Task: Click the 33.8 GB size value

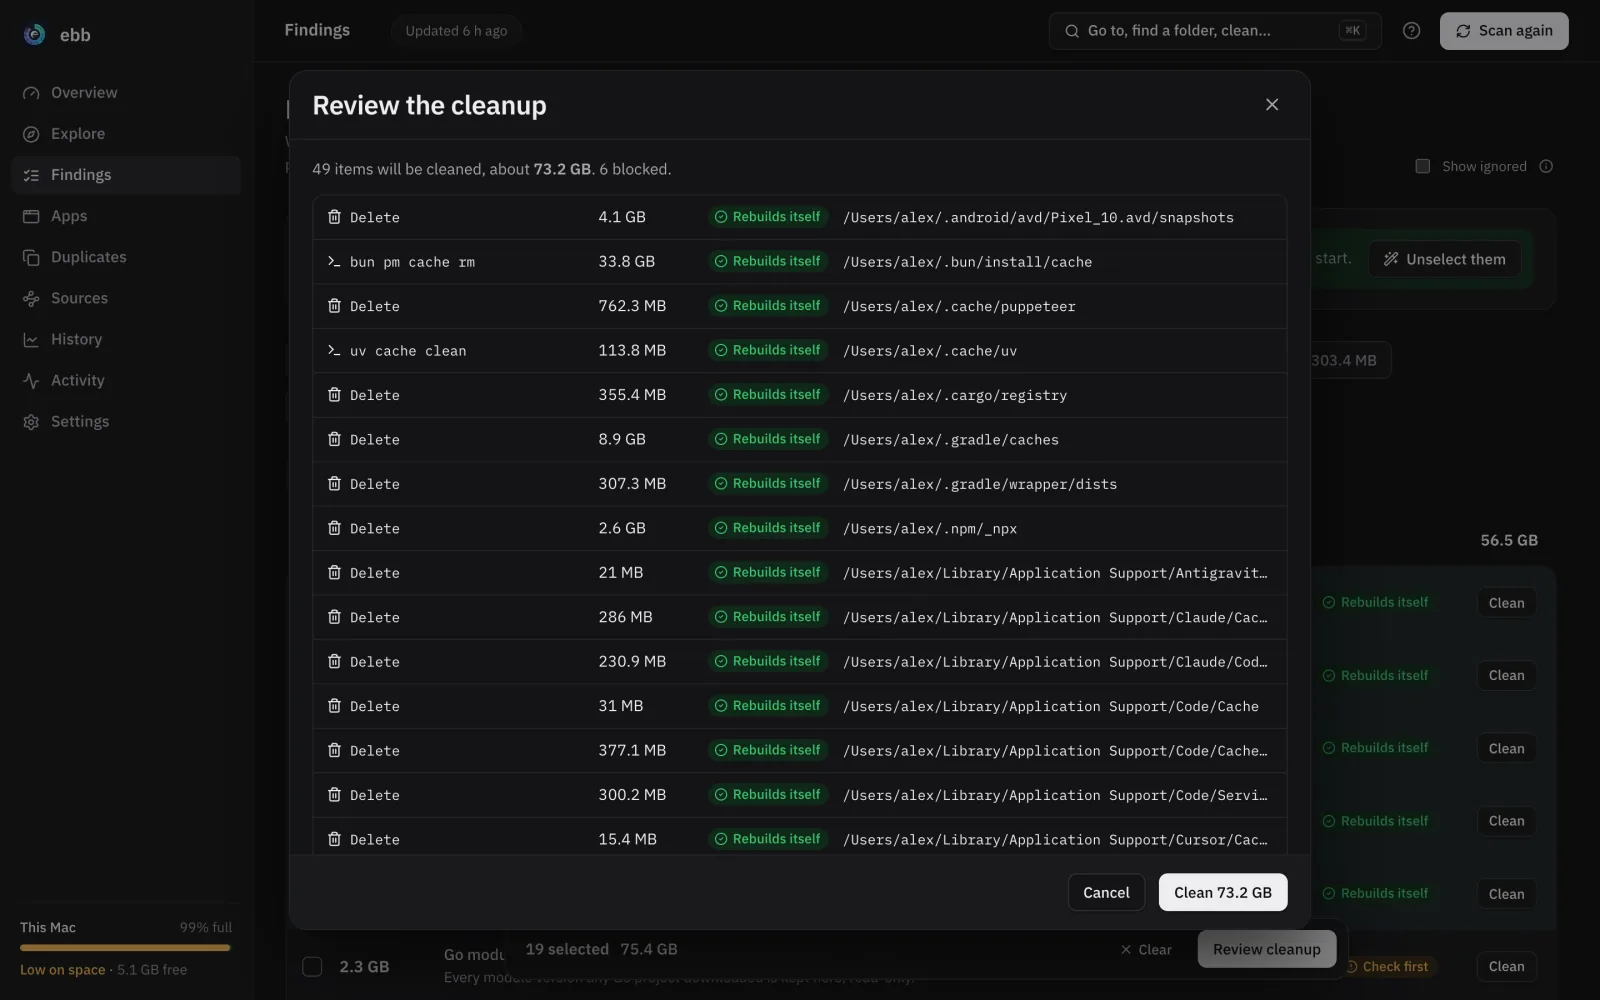Action: point(627,261)
